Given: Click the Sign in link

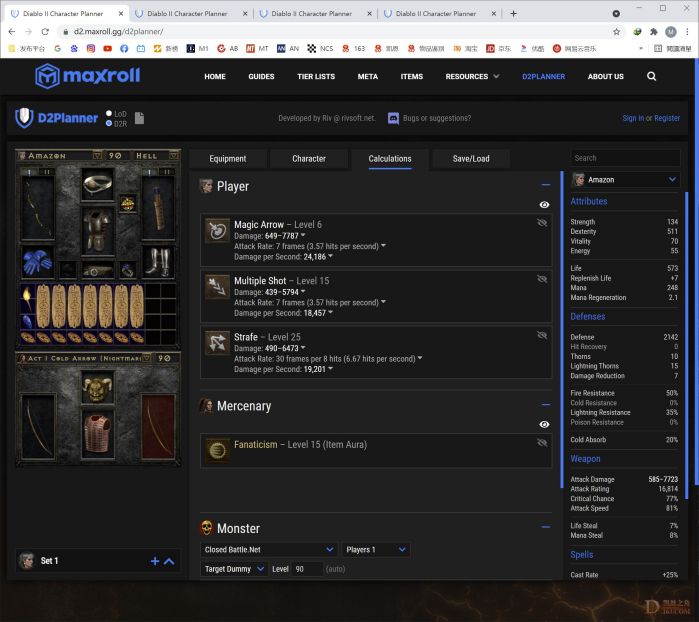Looking at the screenshot, I should click(633, 118).
